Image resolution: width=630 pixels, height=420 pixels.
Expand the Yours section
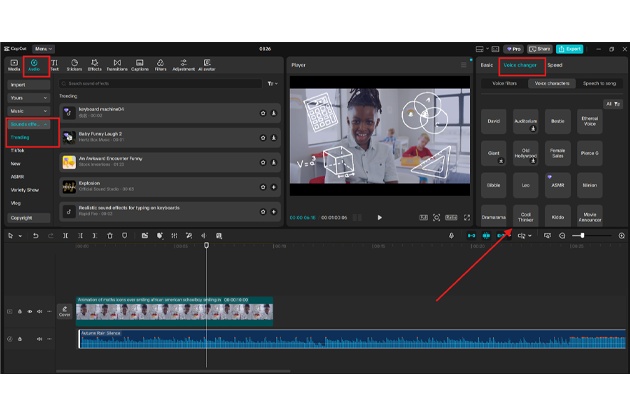pyautogui.click(x=29, y=98)
